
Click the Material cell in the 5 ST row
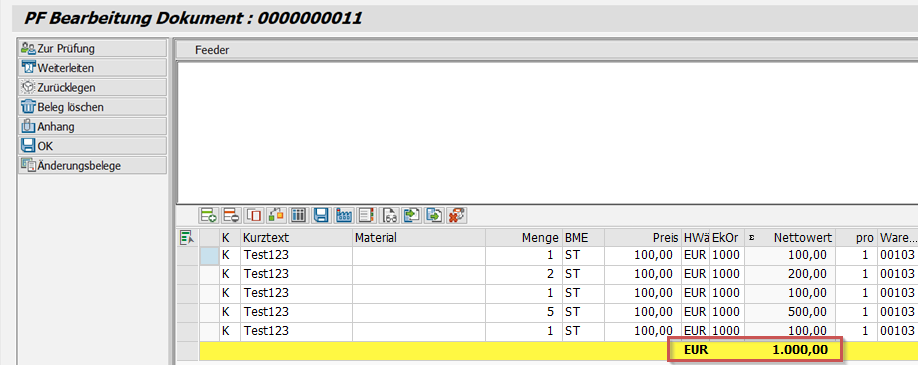coord(419,312)
